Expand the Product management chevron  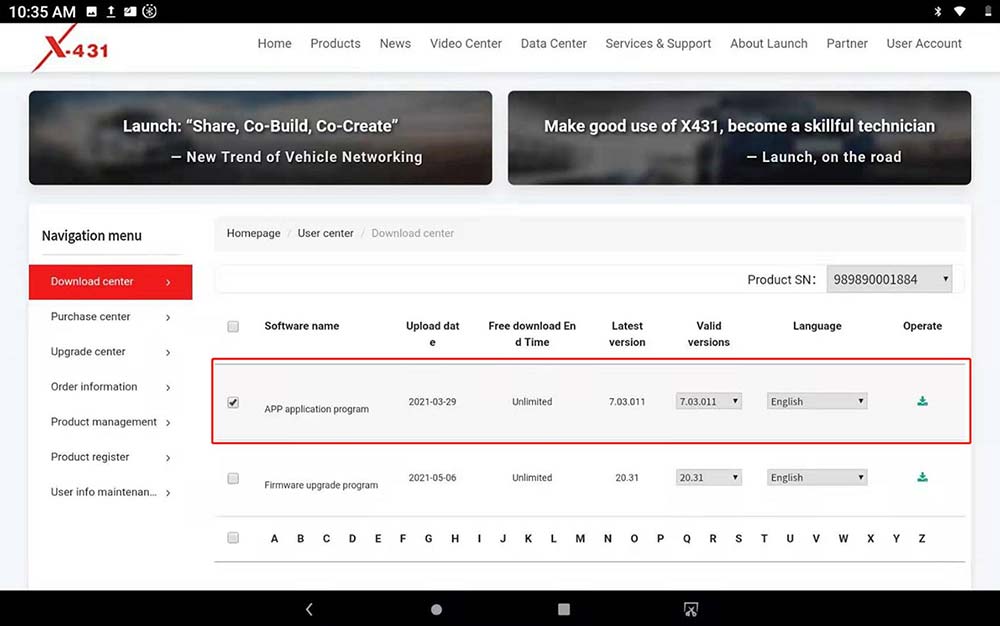point(168,423)
